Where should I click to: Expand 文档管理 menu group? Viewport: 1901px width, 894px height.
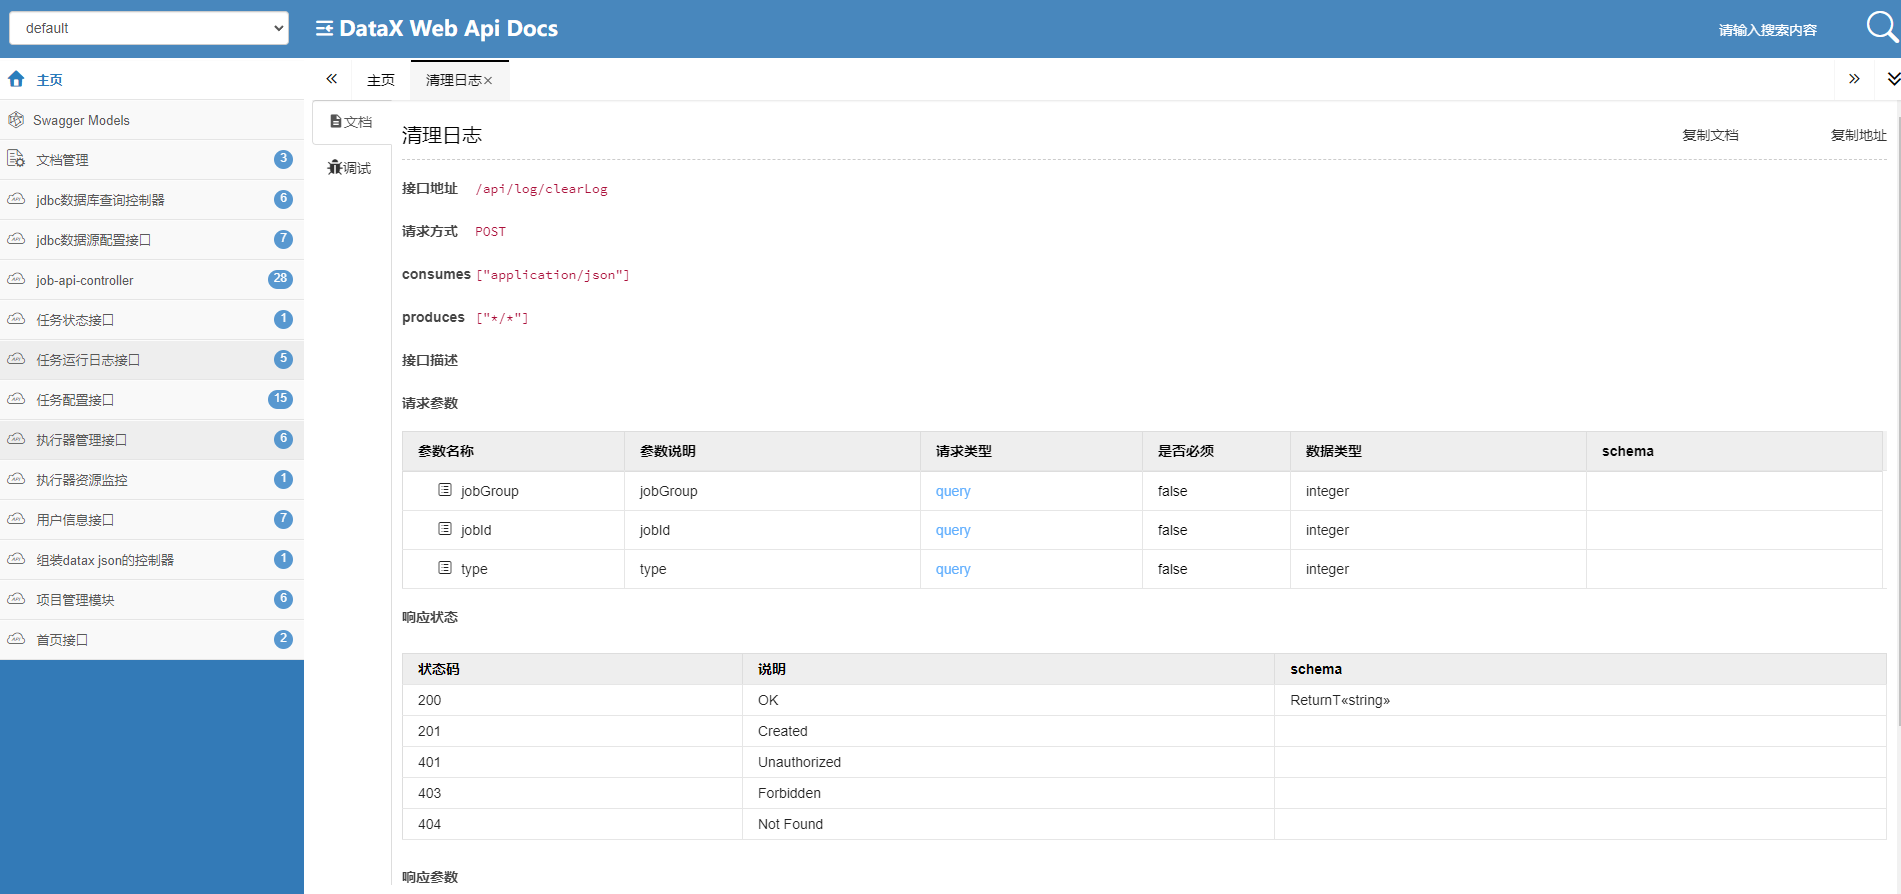[x=152, y=160]
